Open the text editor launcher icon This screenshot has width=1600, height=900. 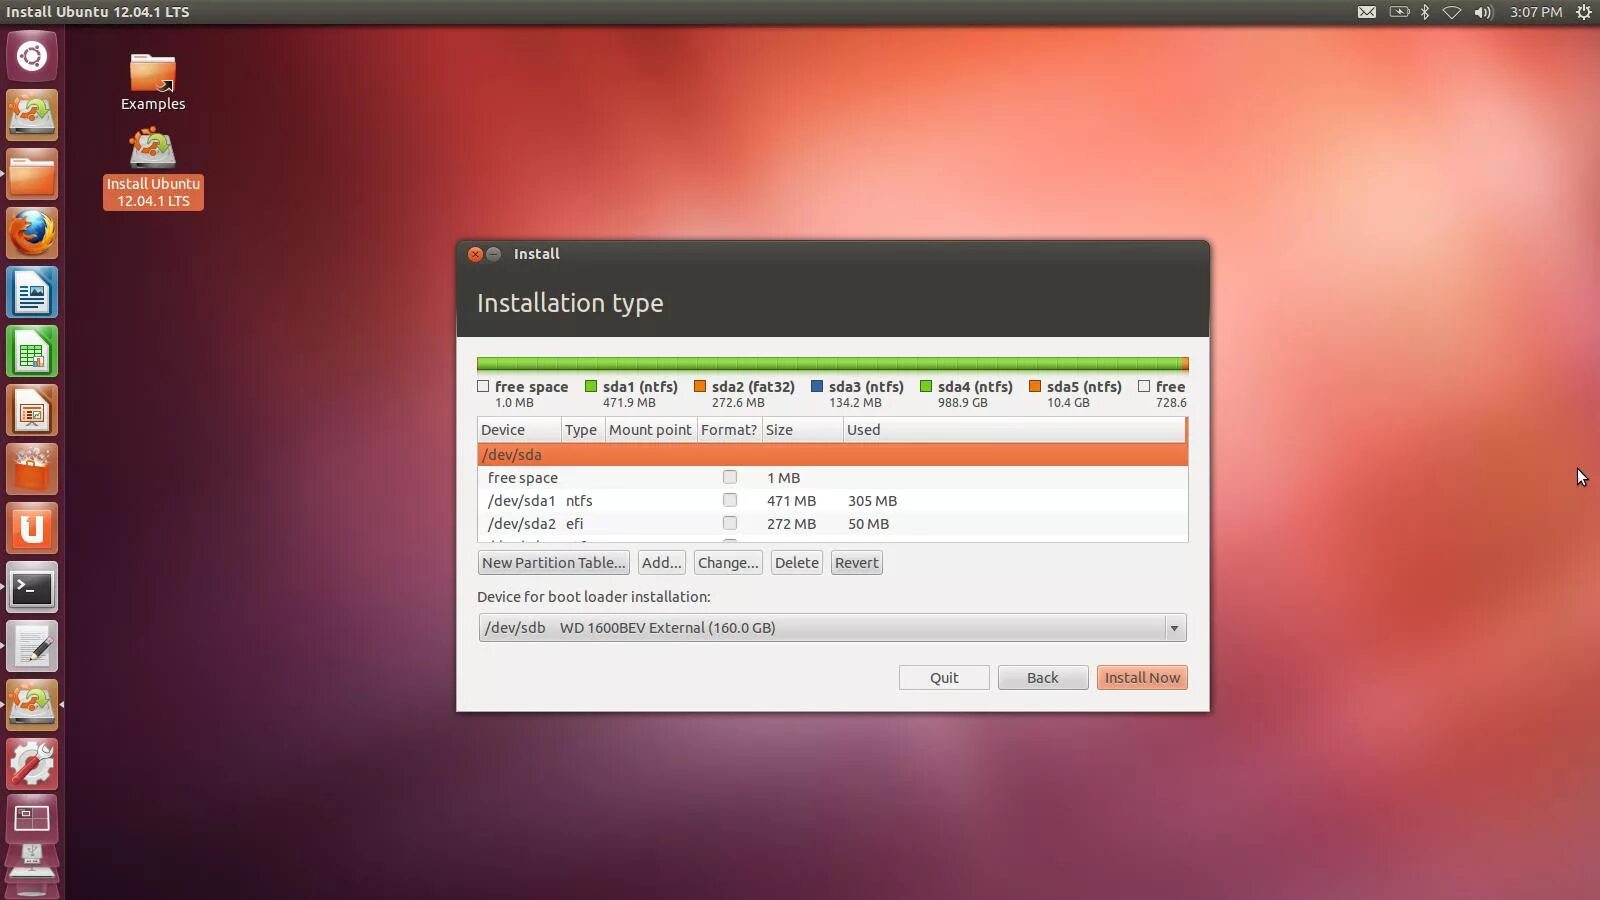pyautogui.click(x=32, y=646)
